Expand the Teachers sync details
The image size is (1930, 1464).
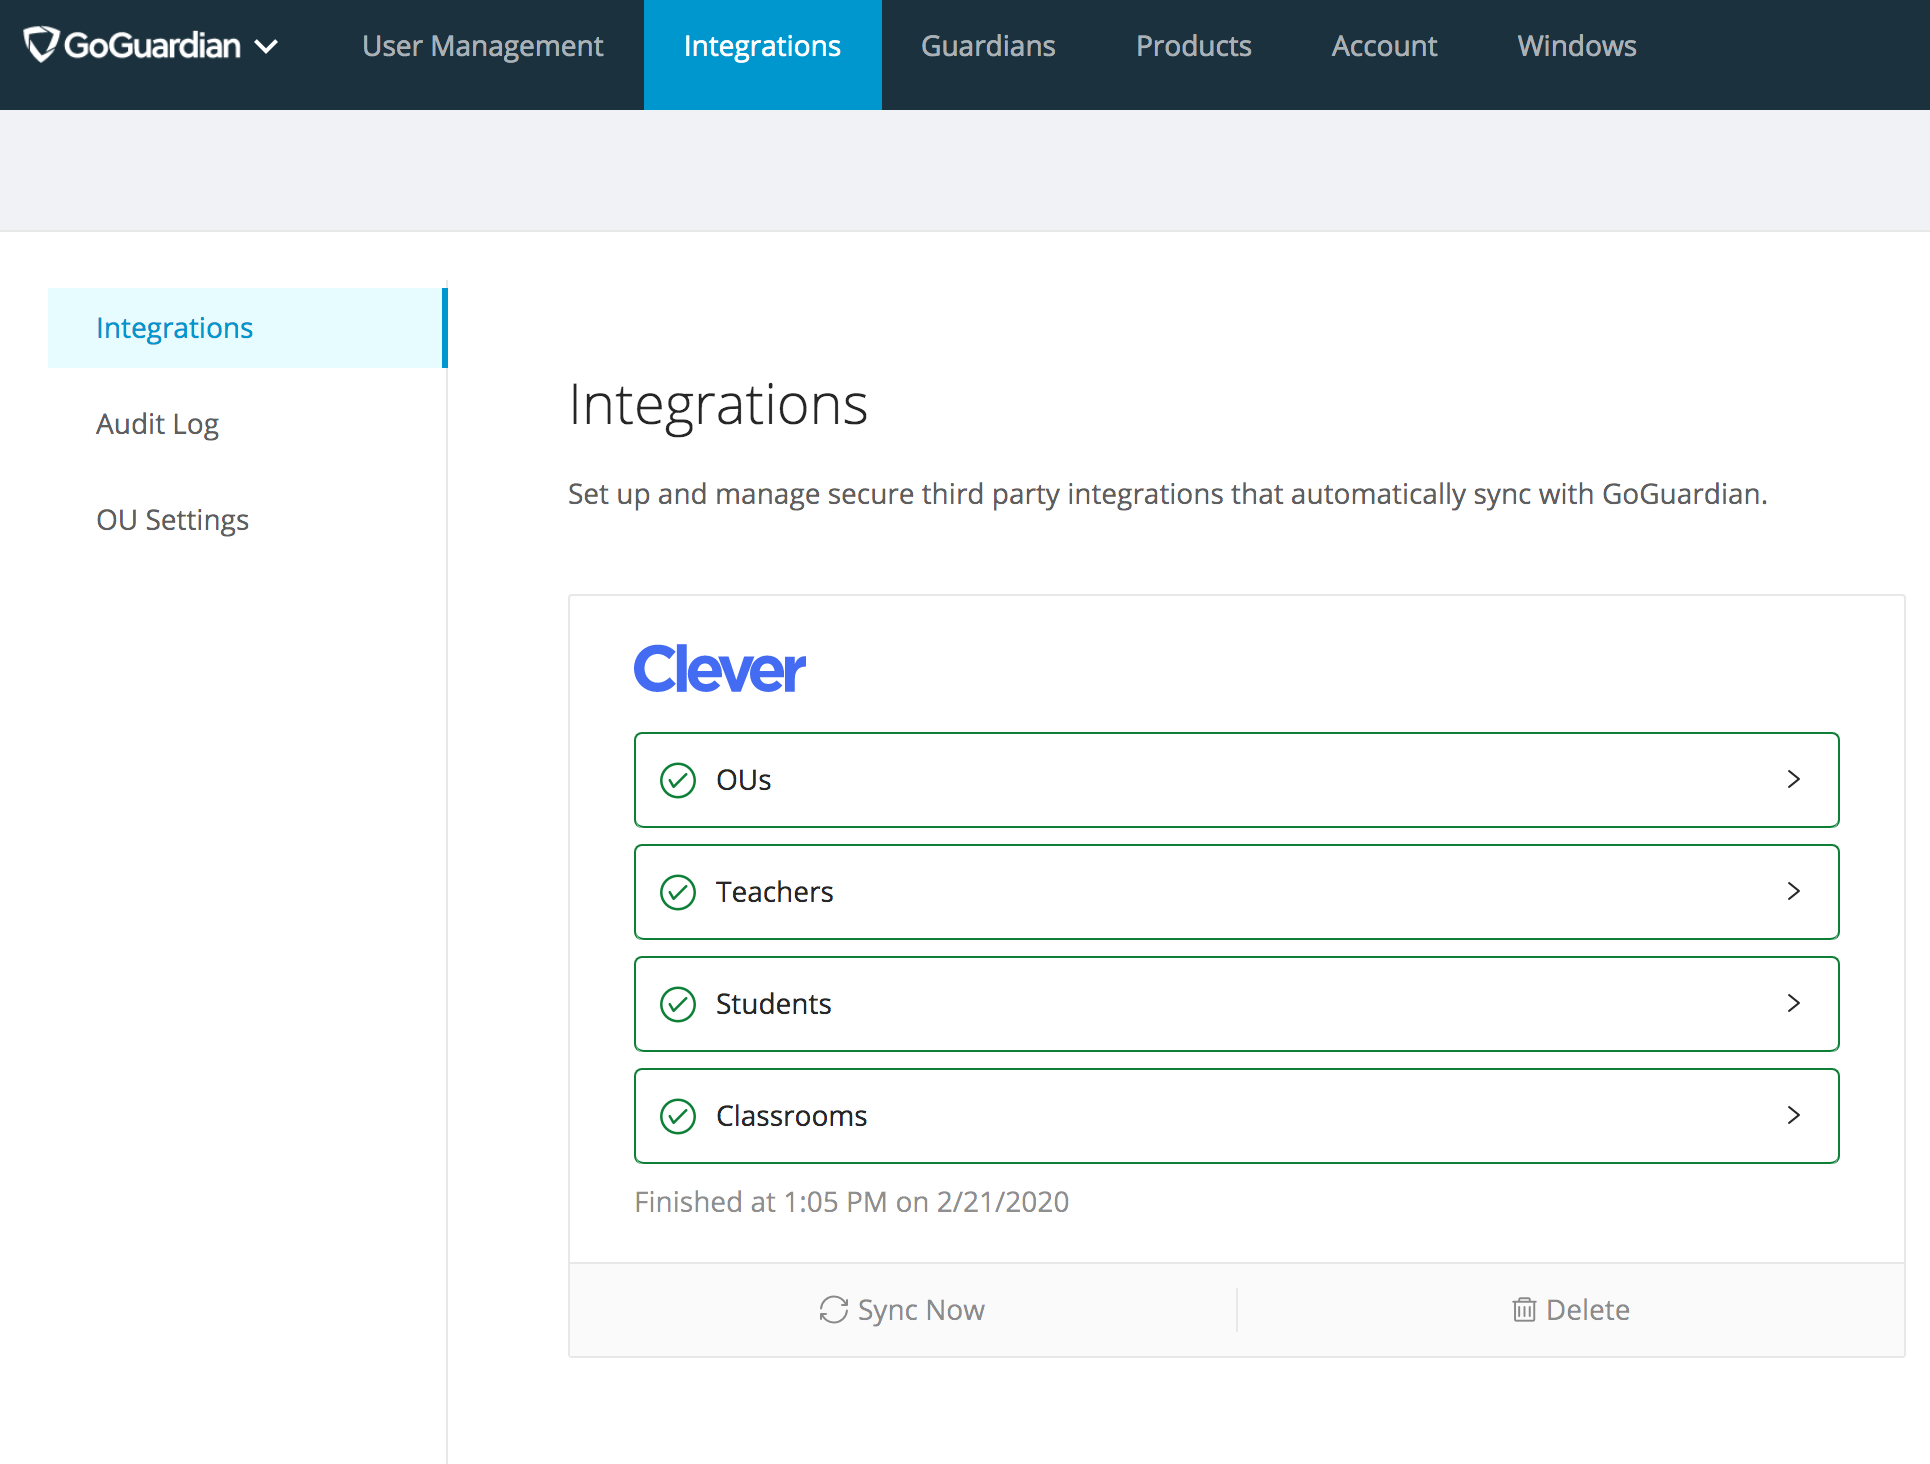pos(1794,892)
